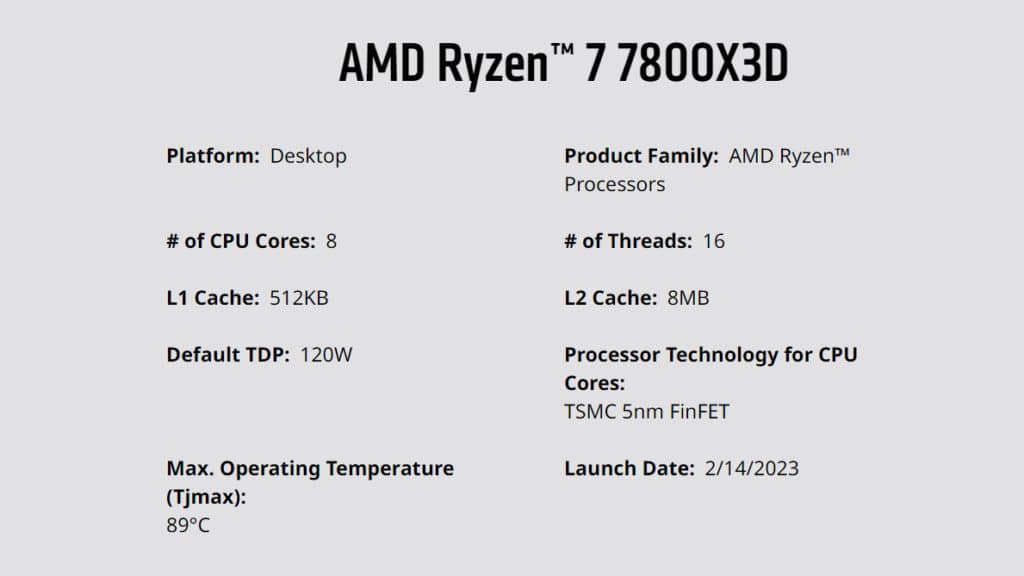Click the 120W TDP value
This screenshot has height=576, width=1024.
(326, 355)
